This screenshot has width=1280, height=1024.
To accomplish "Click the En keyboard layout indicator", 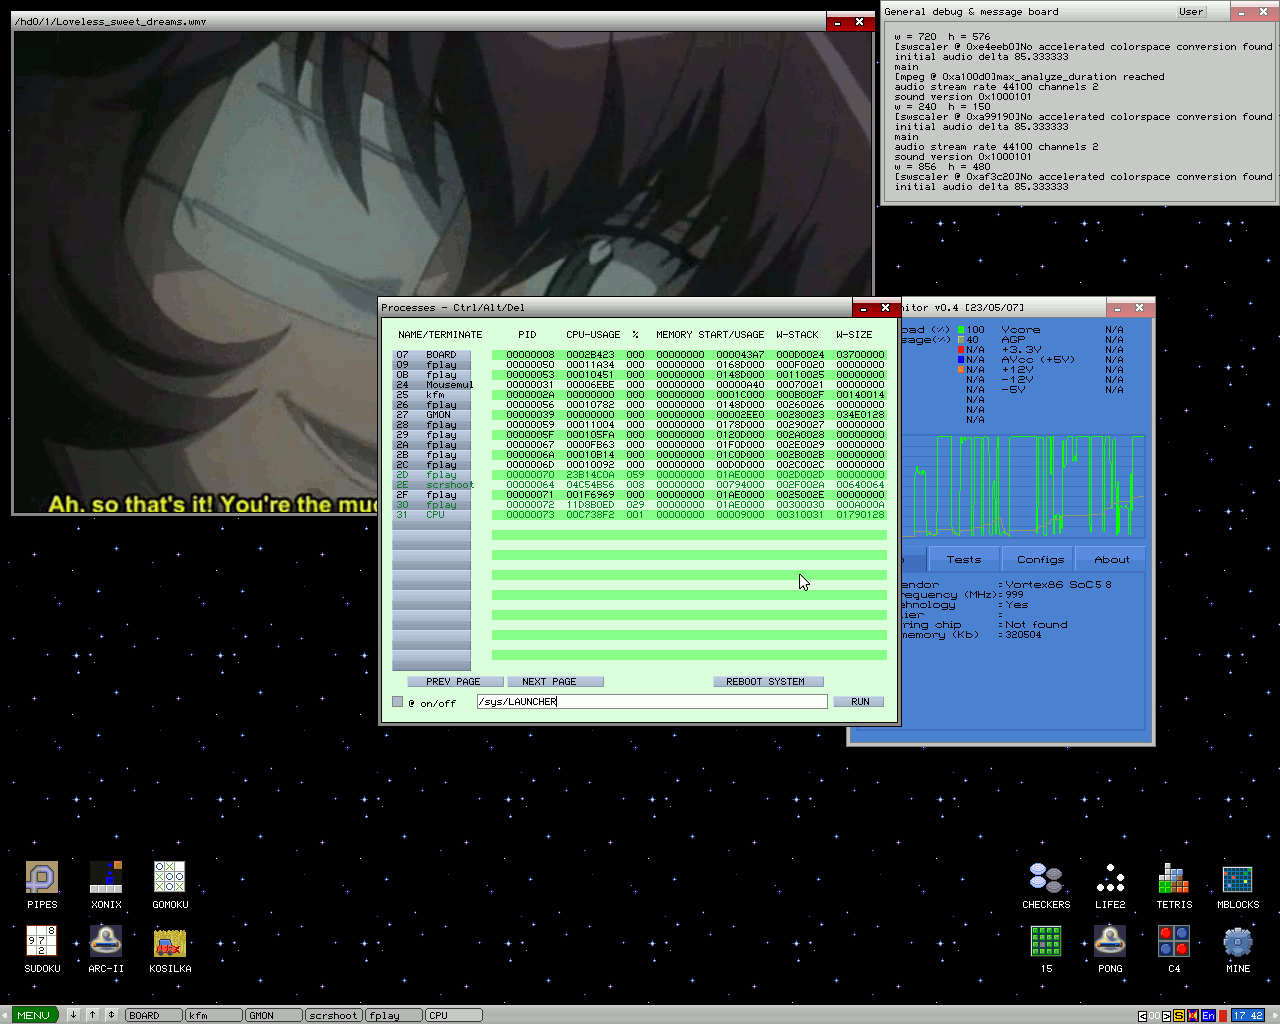I will [x=1208, y=1015].
